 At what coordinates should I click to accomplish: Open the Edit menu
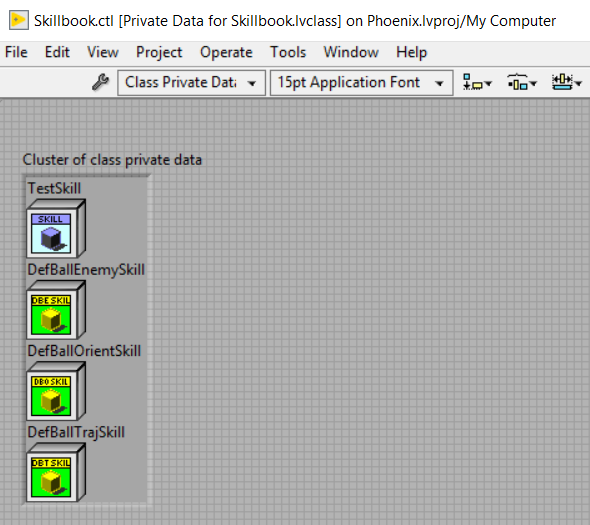(57, 52)
